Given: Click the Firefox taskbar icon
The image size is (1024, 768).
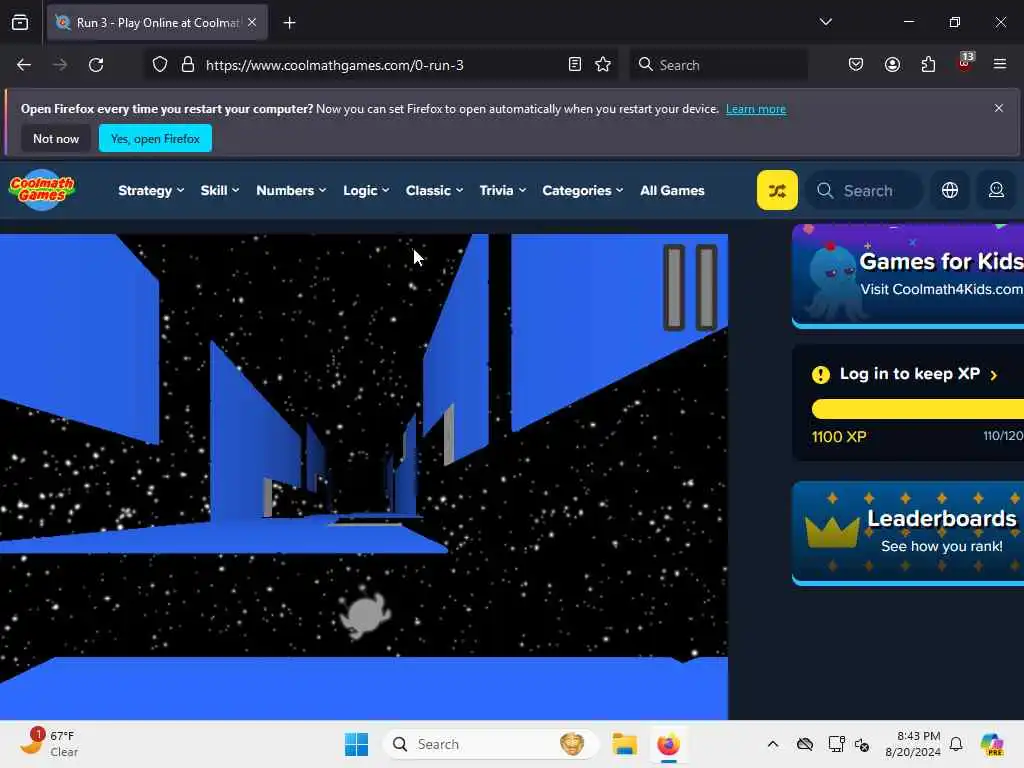Looking at the screenshot, I should point(669,744).
